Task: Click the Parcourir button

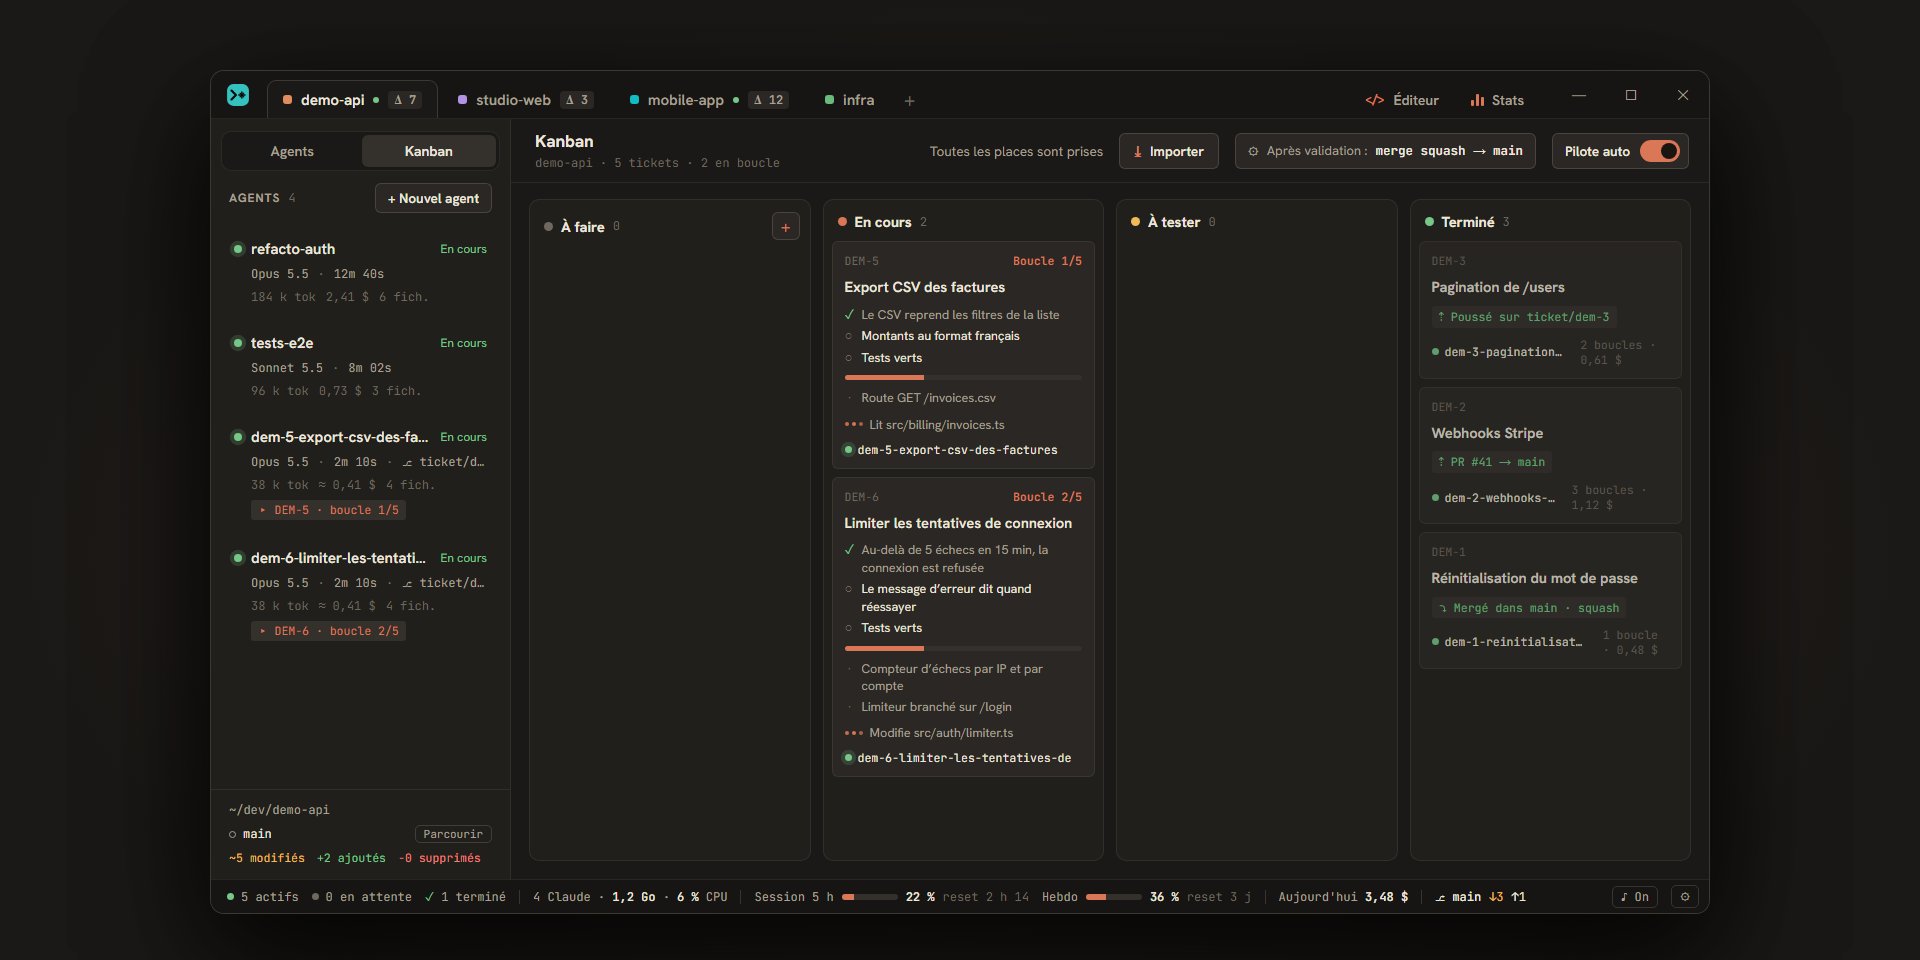Action: pyautogui.click(x=453, y=834)
